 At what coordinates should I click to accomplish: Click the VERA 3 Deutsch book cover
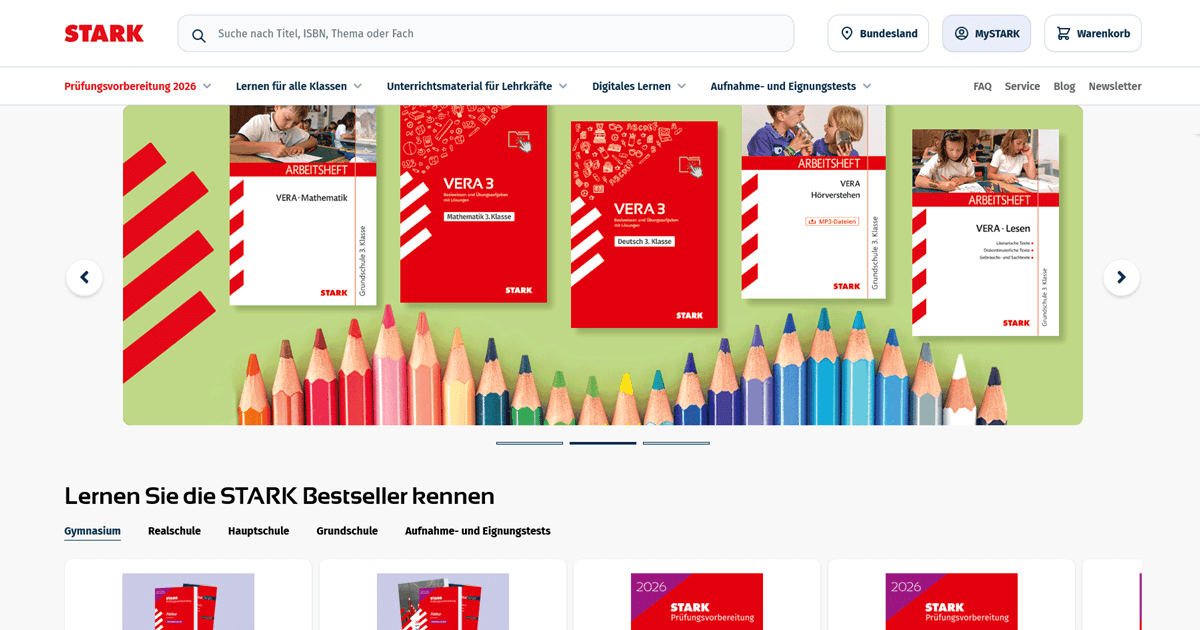tap(644, 225)
